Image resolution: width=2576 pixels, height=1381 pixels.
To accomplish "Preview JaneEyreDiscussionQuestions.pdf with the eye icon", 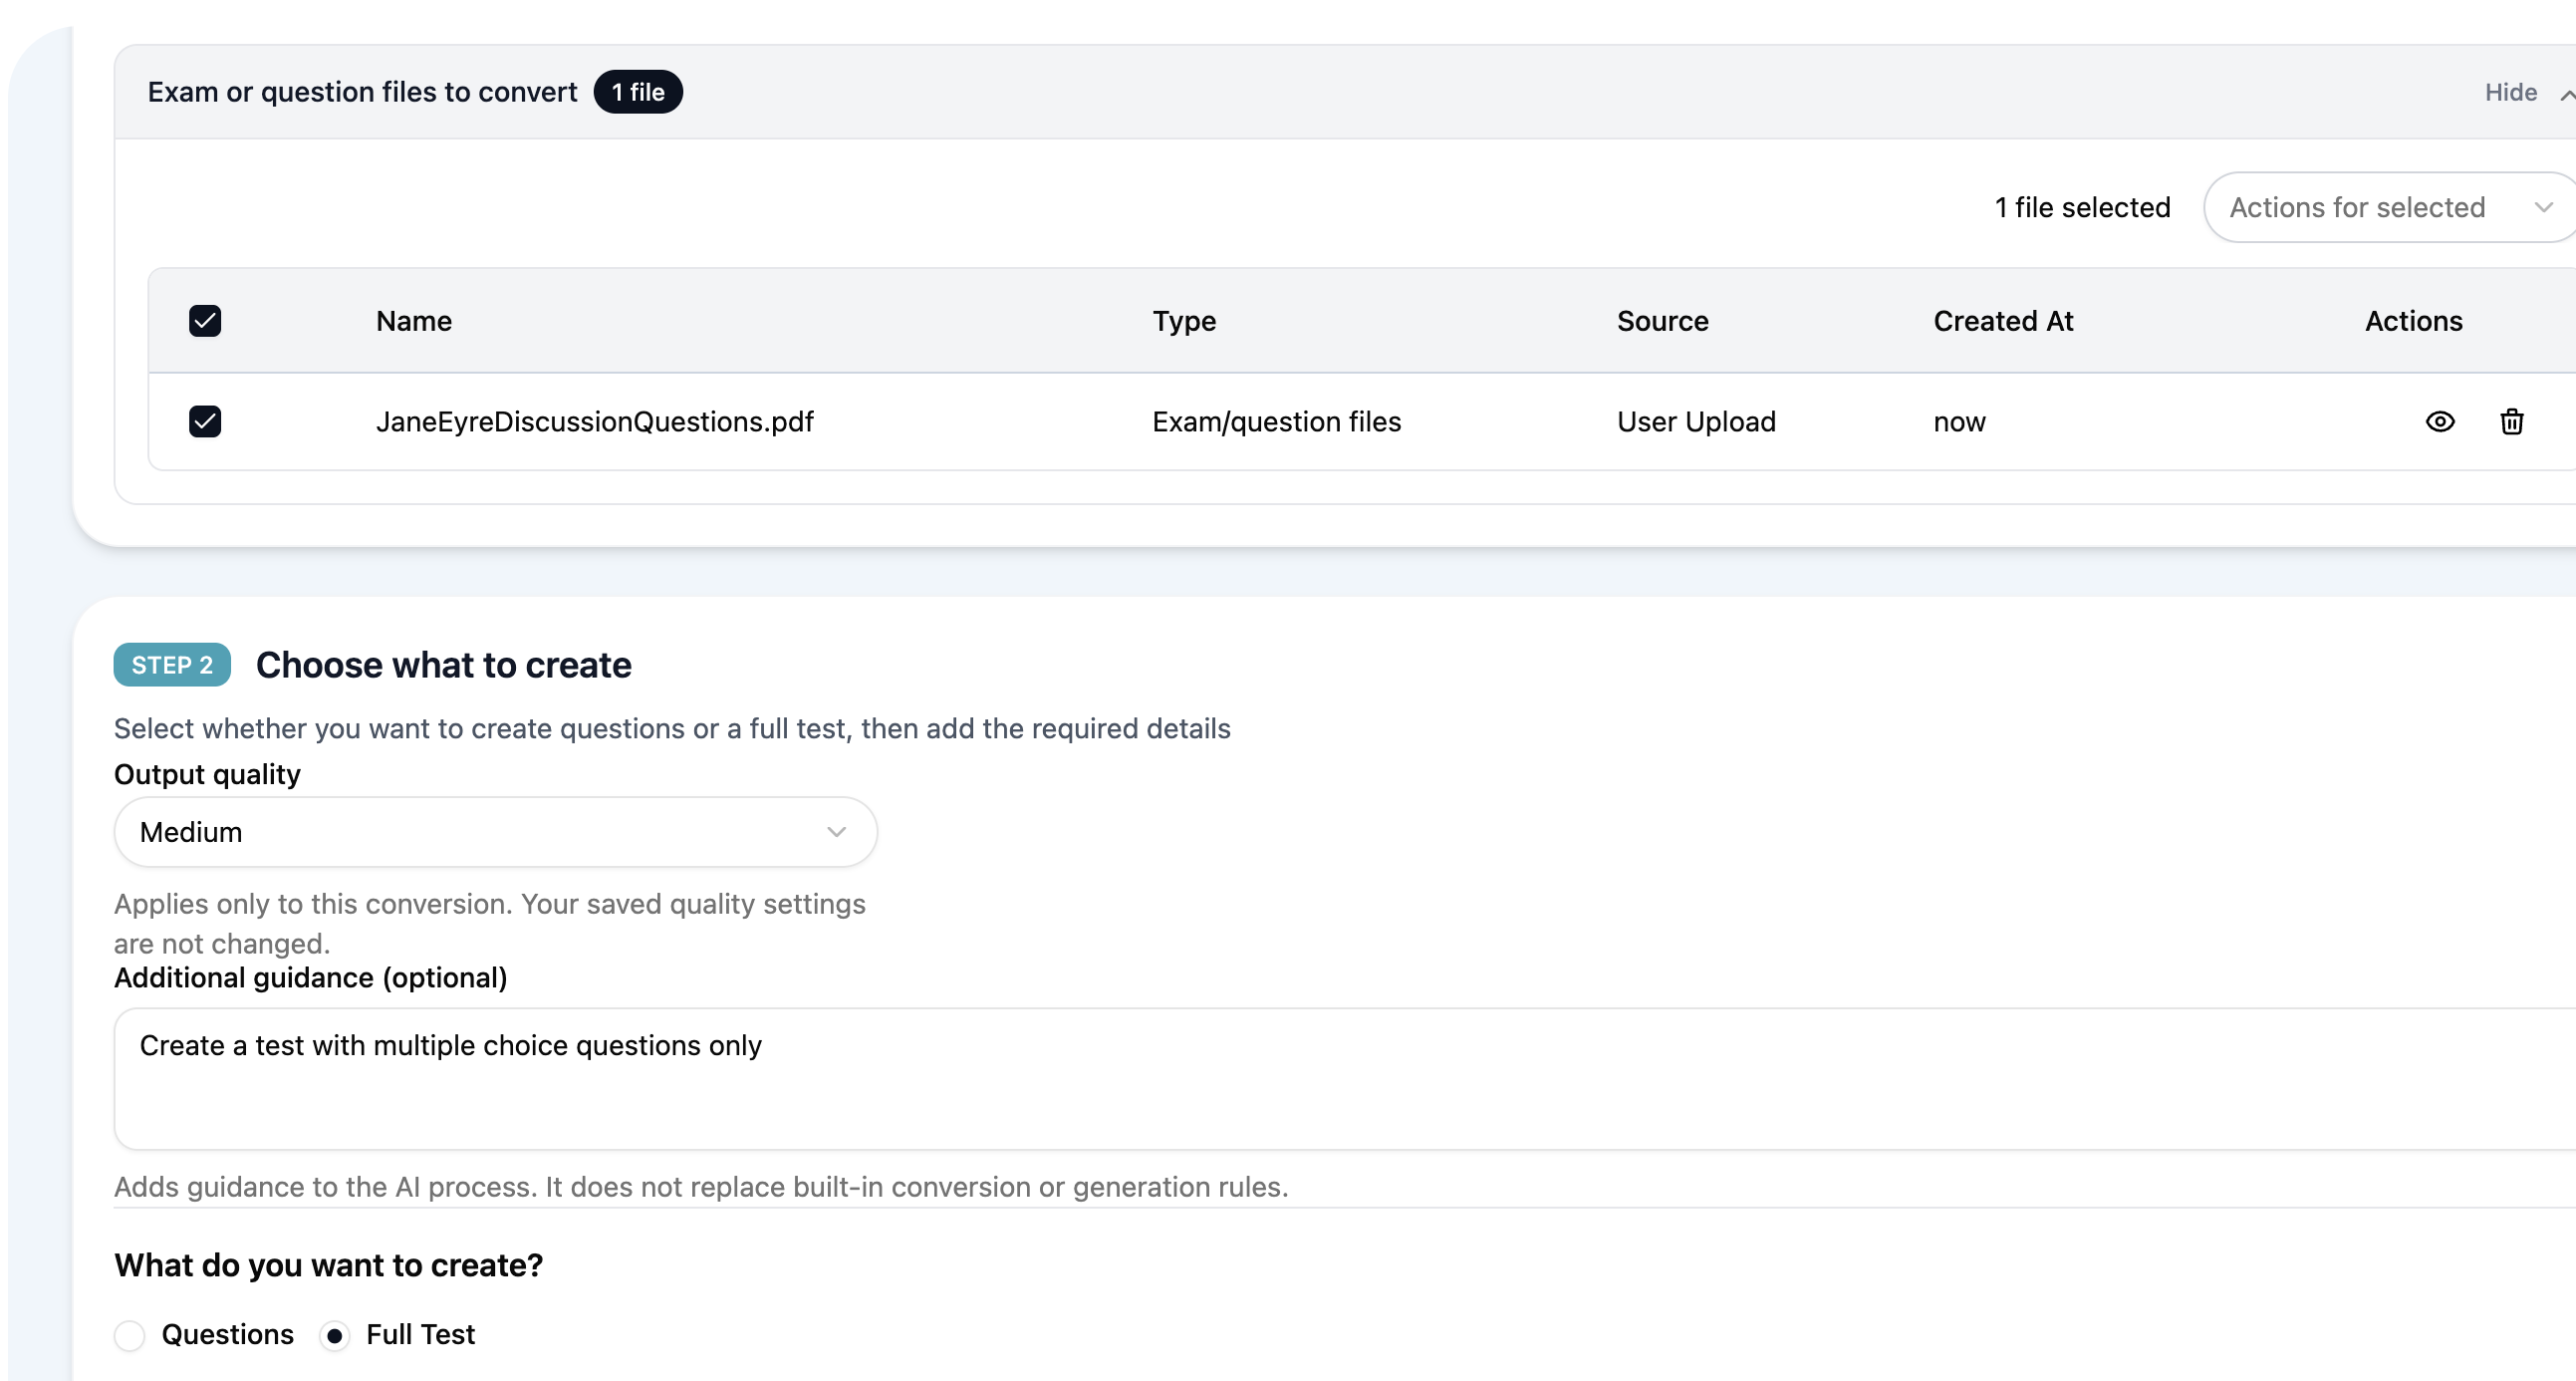I will [x=2440, y=422].
